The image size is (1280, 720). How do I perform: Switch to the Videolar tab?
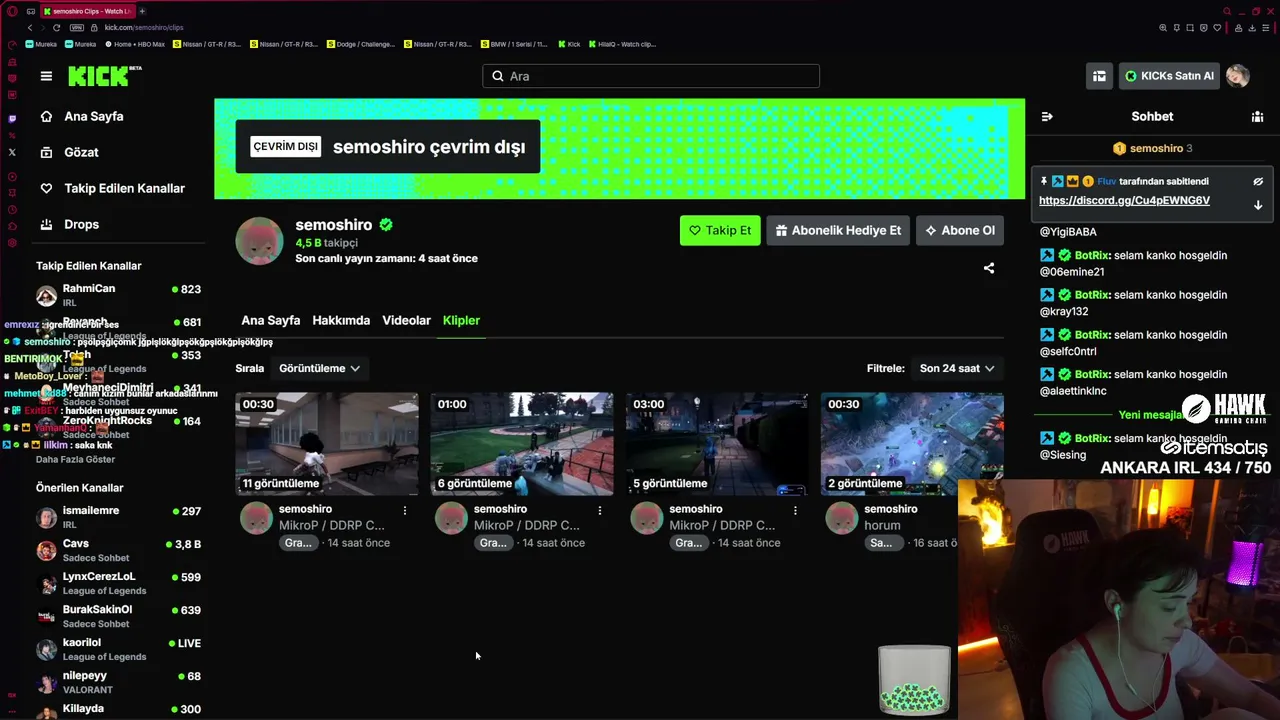coord(406,320)
